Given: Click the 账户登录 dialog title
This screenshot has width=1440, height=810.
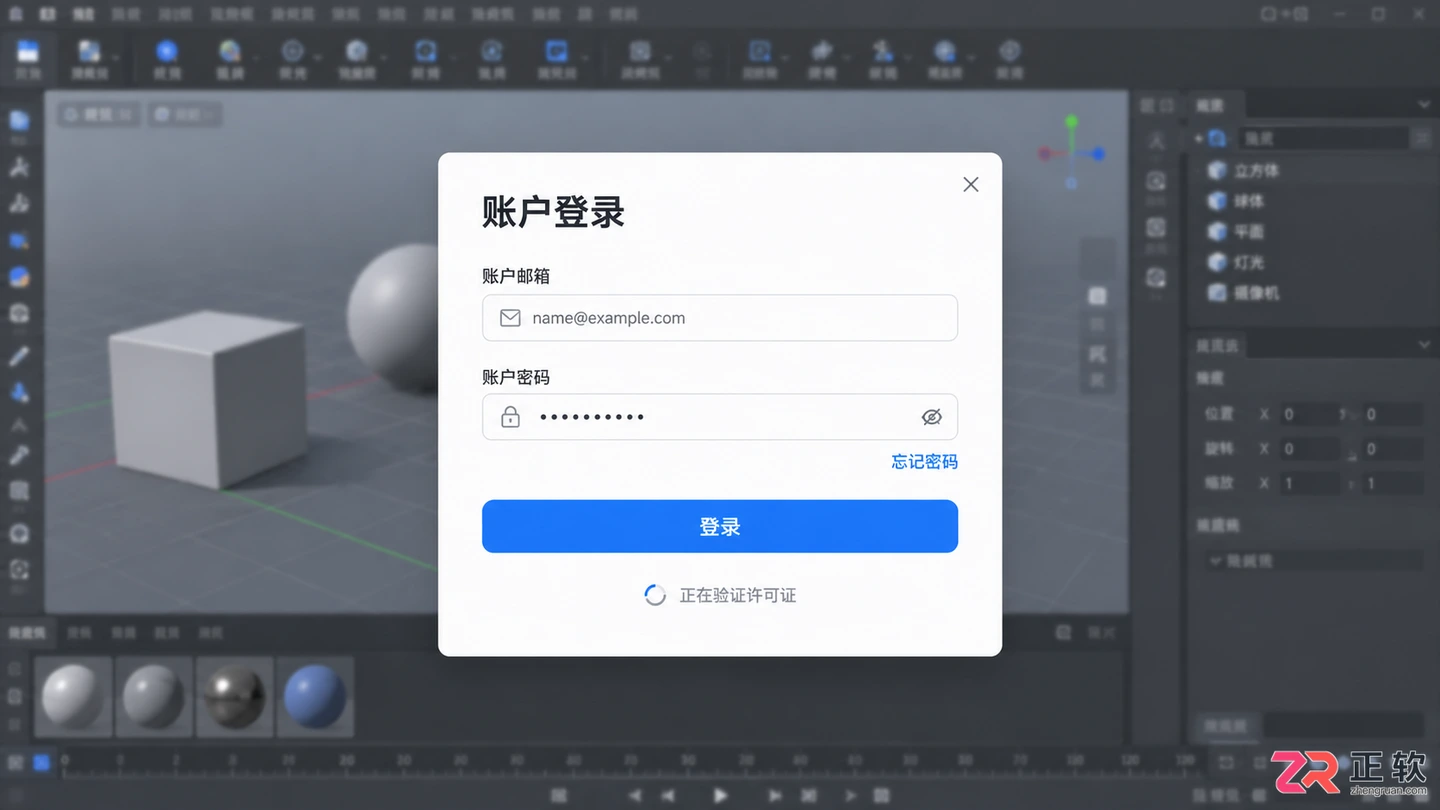Looking at the screenshot, I should coord(553,212).
